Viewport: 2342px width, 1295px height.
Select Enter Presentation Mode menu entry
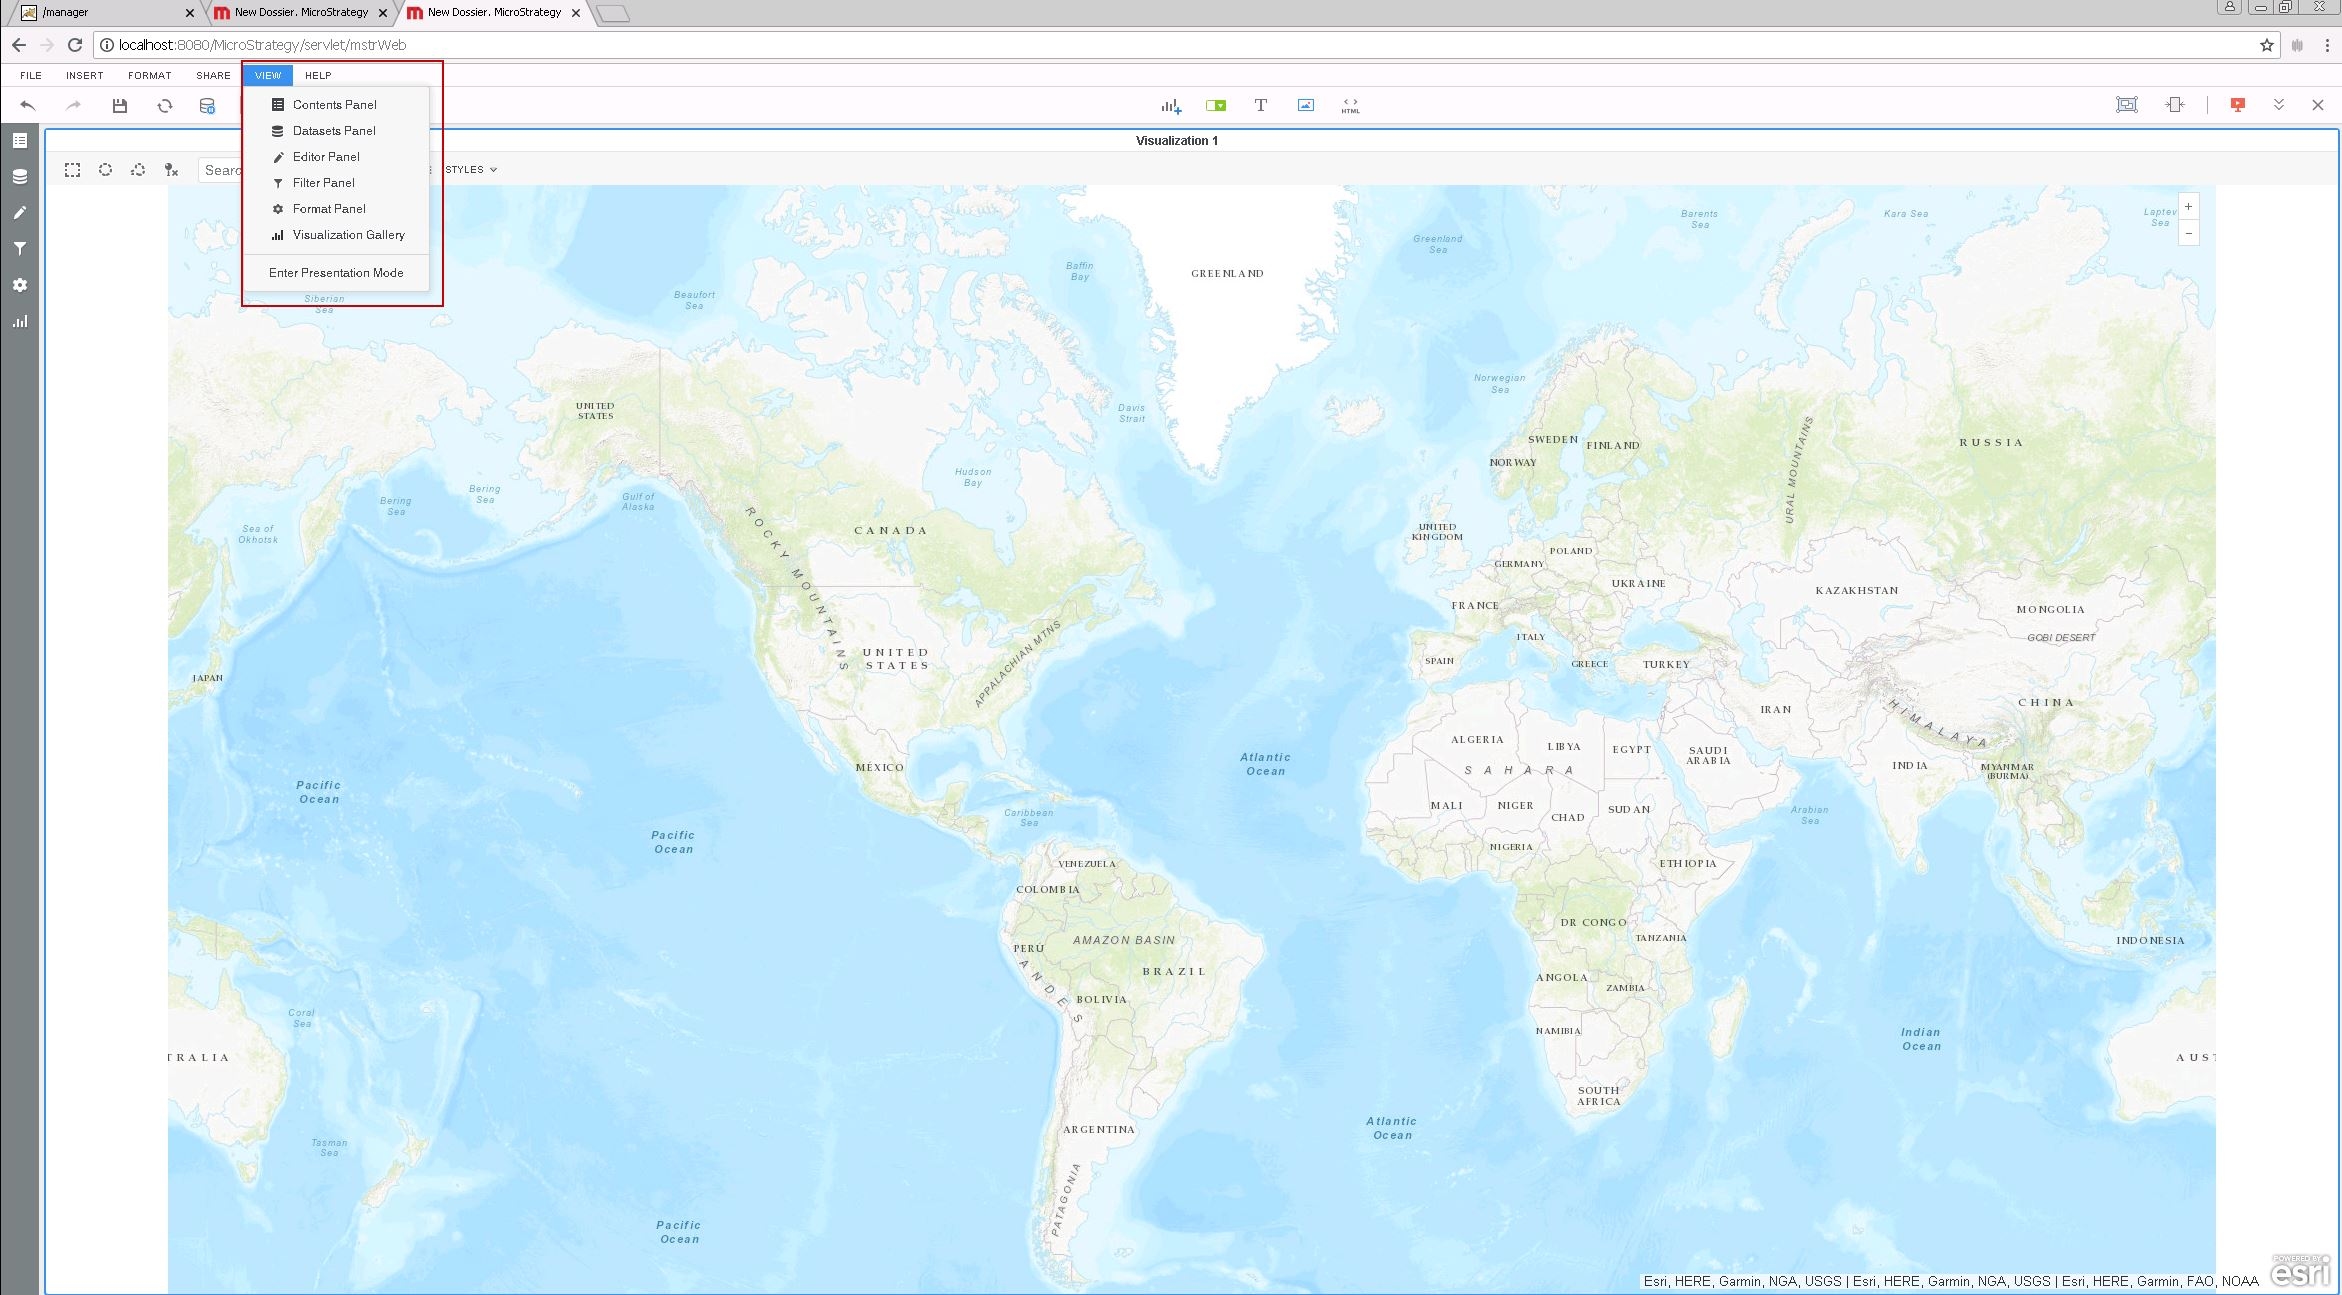[x=336, y=273]
